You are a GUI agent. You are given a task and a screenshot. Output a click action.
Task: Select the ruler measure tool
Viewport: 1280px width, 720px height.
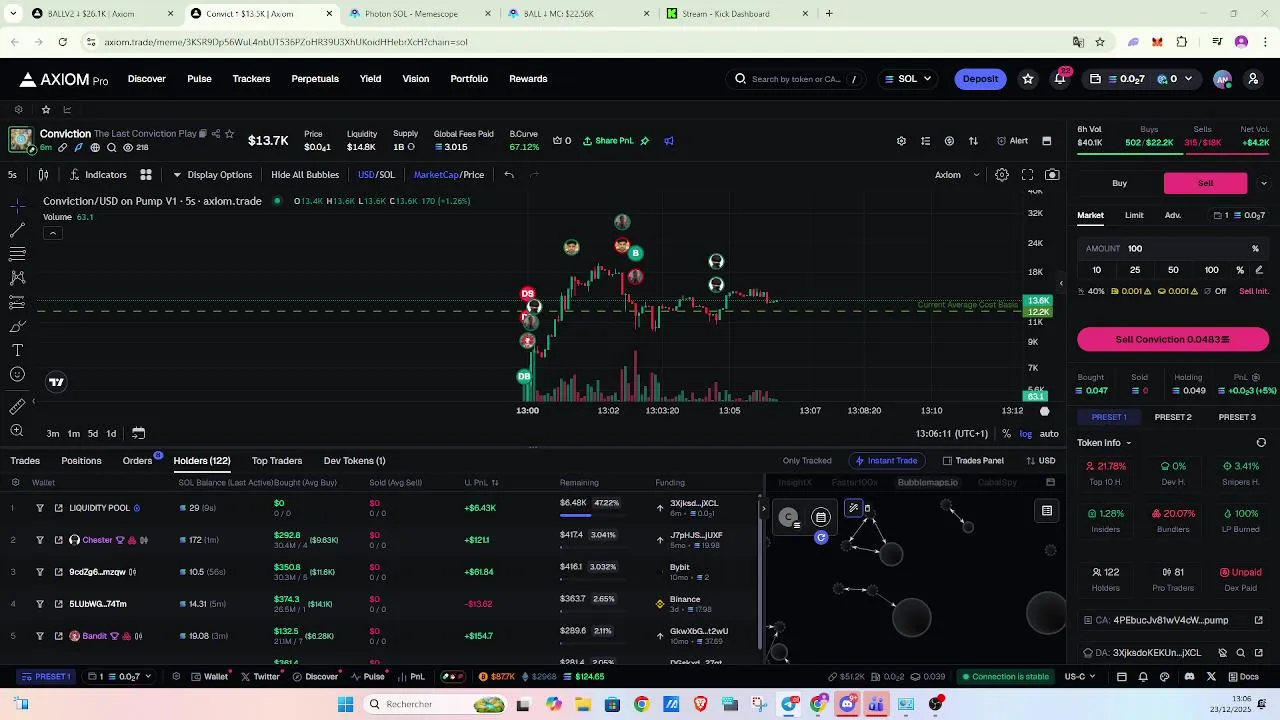coord(17,406)
